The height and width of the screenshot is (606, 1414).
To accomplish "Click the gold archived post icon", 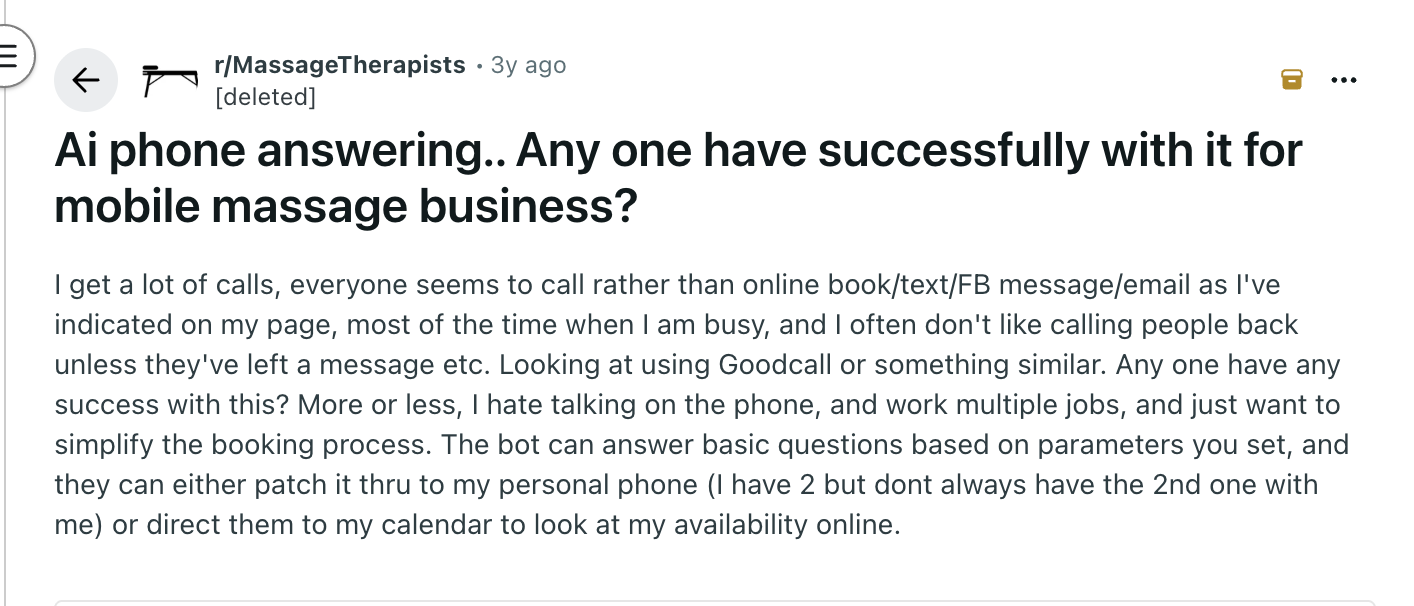I will 1292,80.
